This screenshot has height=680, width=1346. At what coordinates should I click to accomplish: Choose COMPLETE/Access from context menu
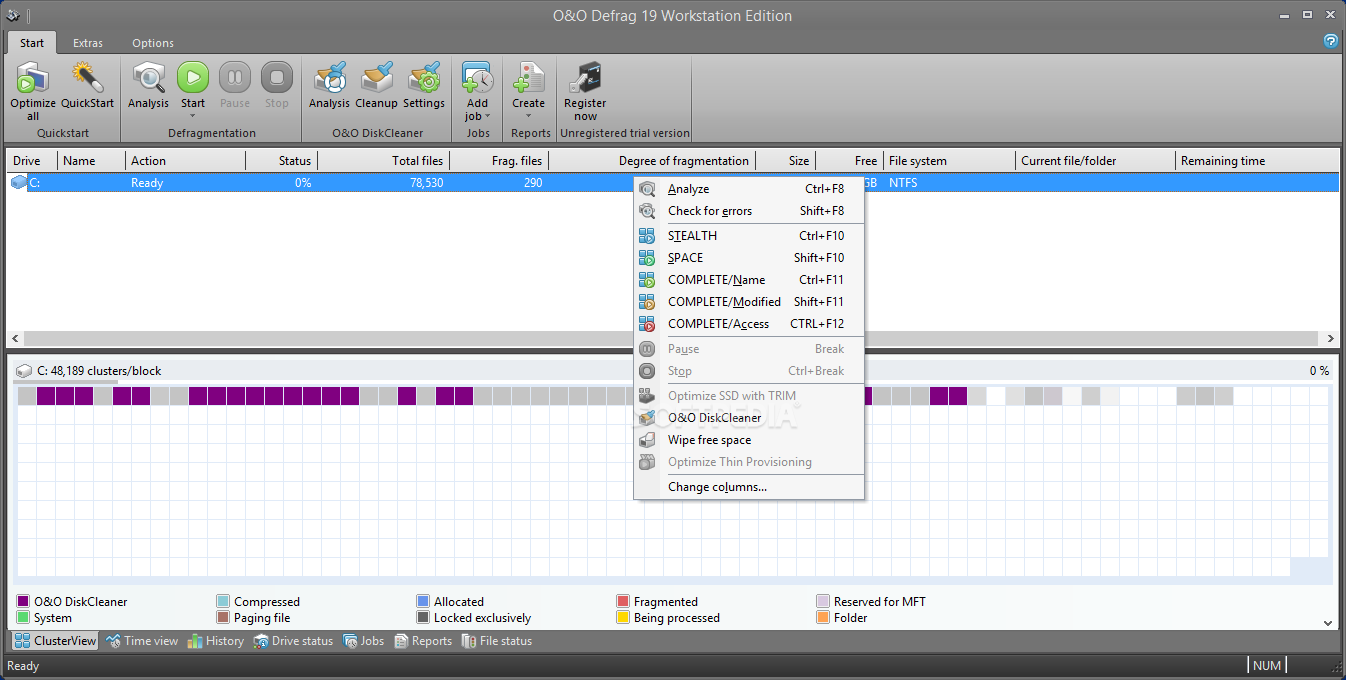point(749,324)
